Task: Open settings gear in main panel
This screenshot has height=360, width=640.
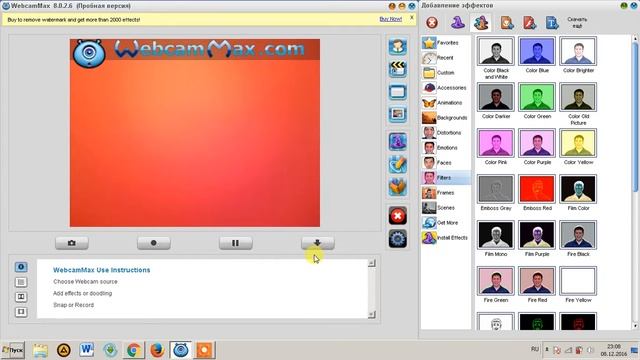Action: 398,238
